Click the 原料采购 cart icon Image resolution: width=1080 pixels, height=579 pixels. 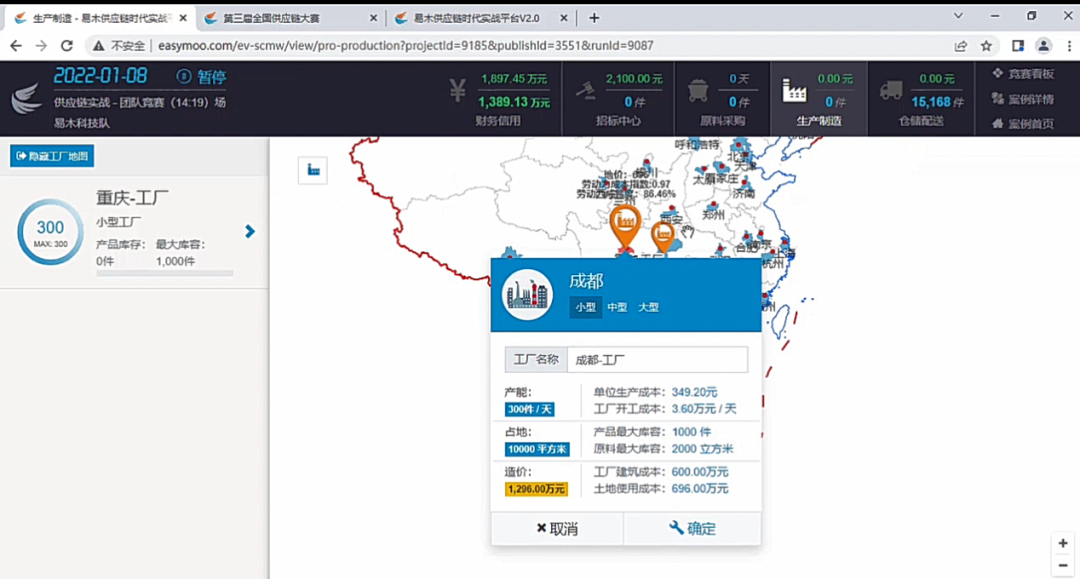[697, 90]
